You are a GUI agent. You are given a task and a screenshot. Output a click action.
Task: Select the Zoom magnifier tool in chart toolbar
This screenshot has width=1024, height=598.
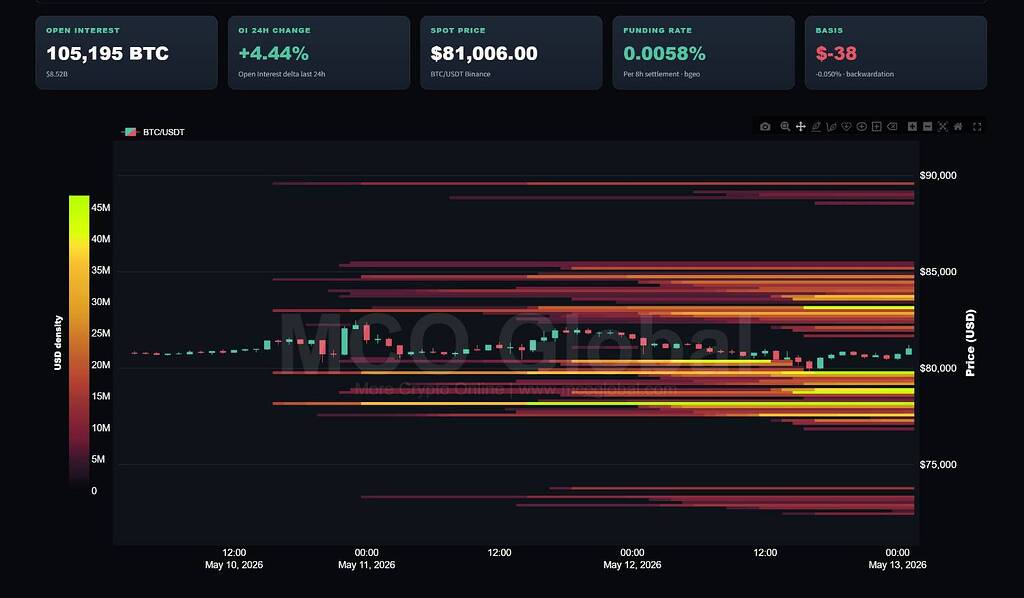(785, 127)
